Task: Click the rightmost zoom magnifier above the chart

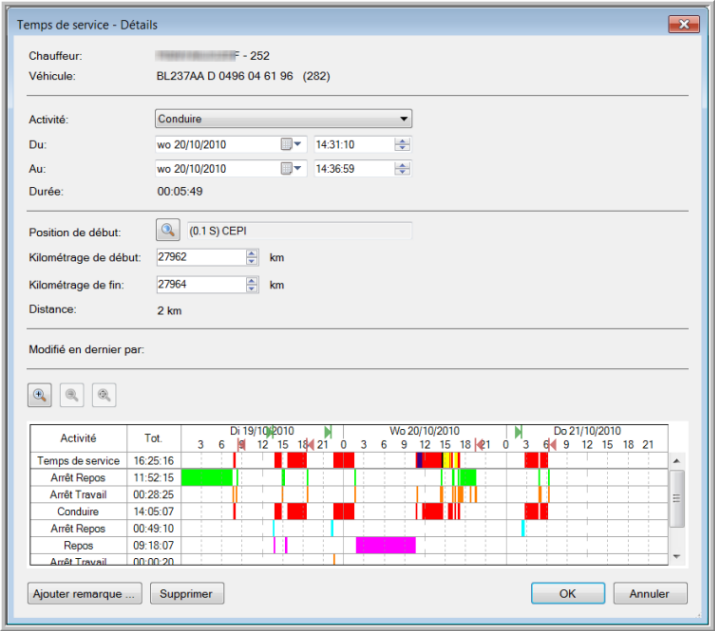Action: 104,395
